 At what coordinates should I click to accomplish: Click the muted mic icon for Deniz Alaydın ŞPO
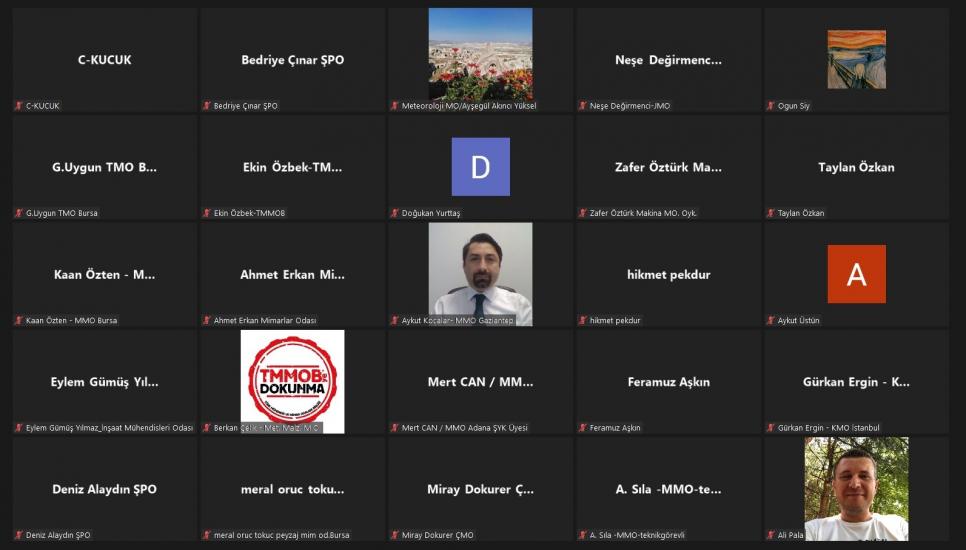pyautogui.click(x=19, y=535)
